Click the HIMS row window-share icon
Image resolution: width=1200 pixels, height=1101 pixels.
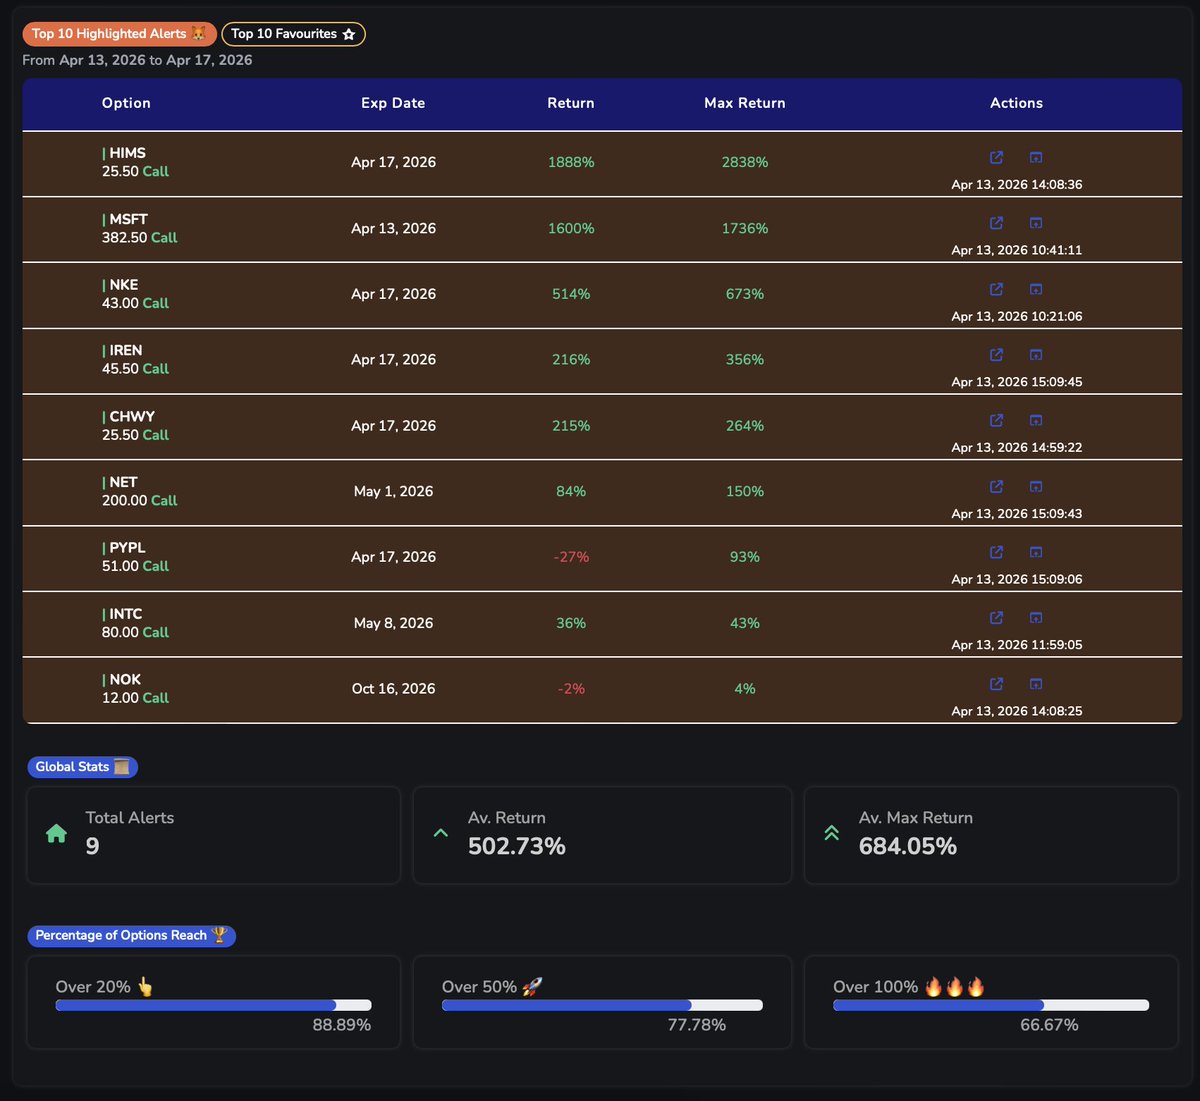[1036, 158]
